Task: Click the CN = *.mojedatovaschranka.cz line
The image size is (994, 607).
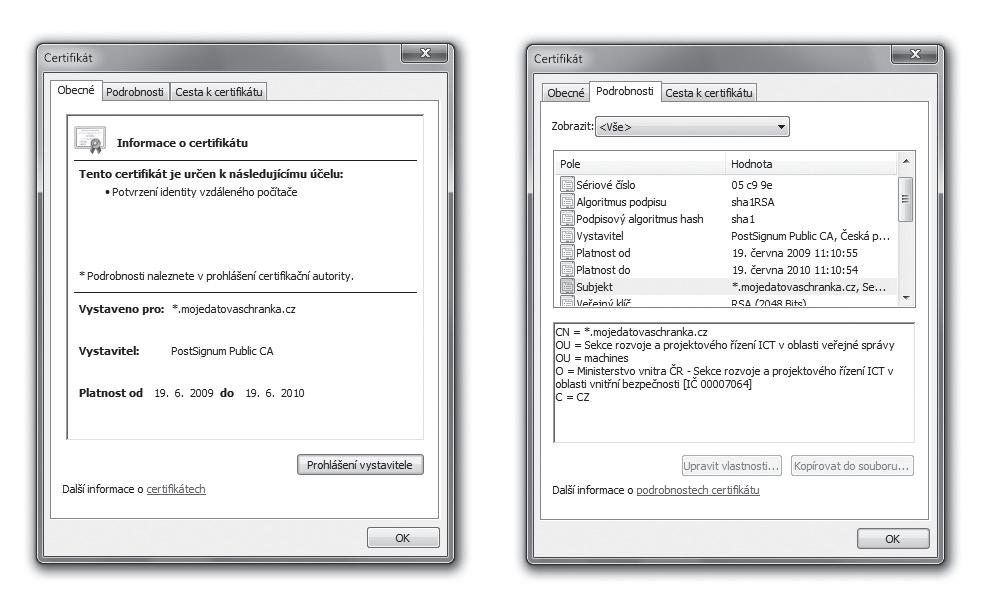Action: tap(631, 332)
